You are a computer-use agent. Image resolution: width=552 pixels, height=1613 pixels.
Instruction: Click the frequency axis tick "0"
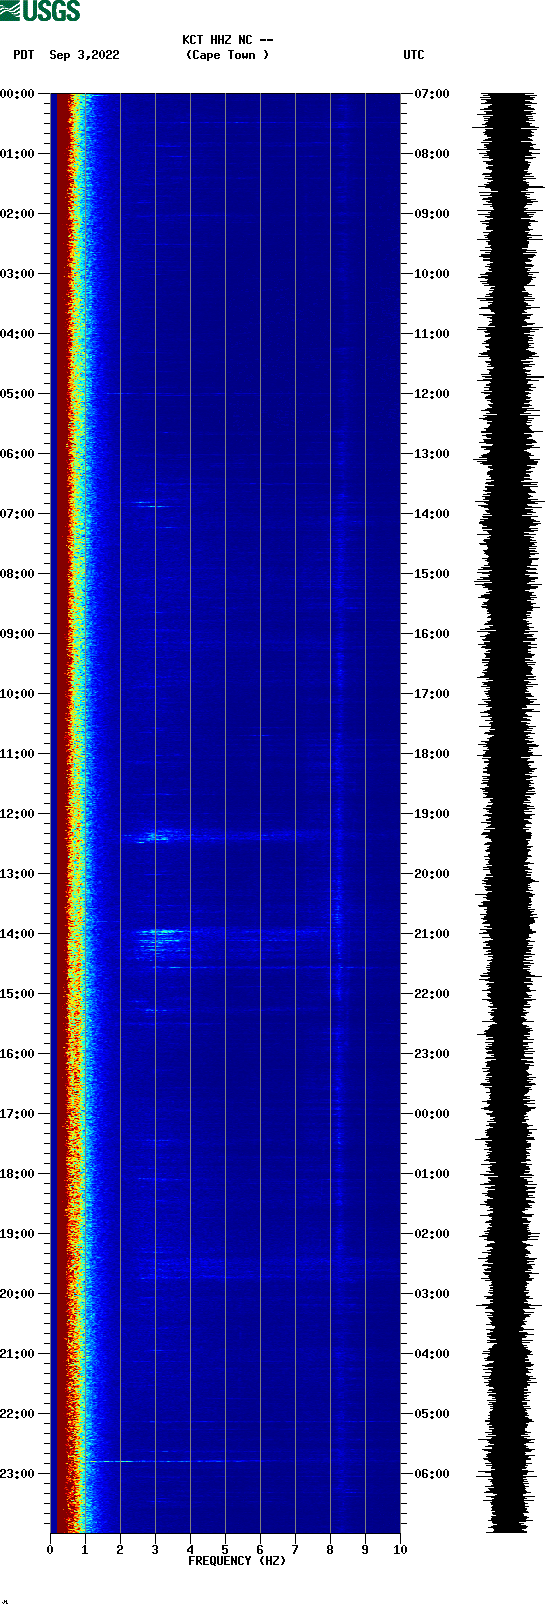50,1550
